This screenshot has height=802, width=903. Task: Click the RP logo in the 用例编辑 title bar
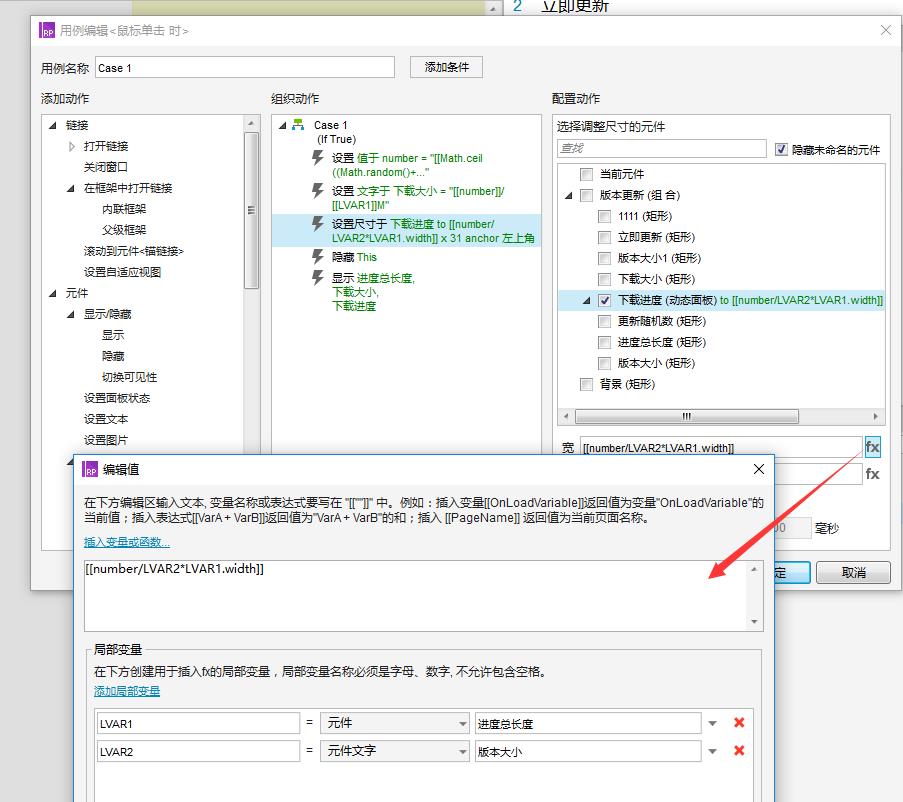(47, 30)
